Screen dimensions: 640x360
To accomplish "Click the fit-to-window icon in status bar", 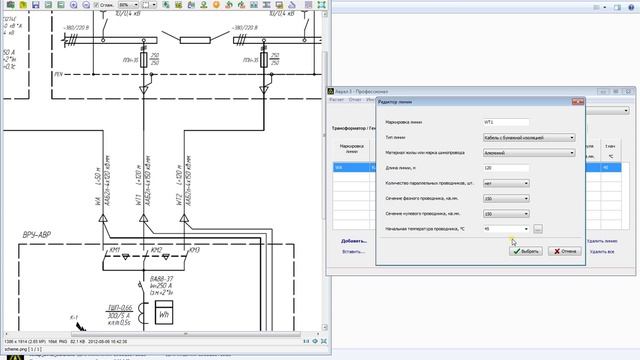I will 315,341.
